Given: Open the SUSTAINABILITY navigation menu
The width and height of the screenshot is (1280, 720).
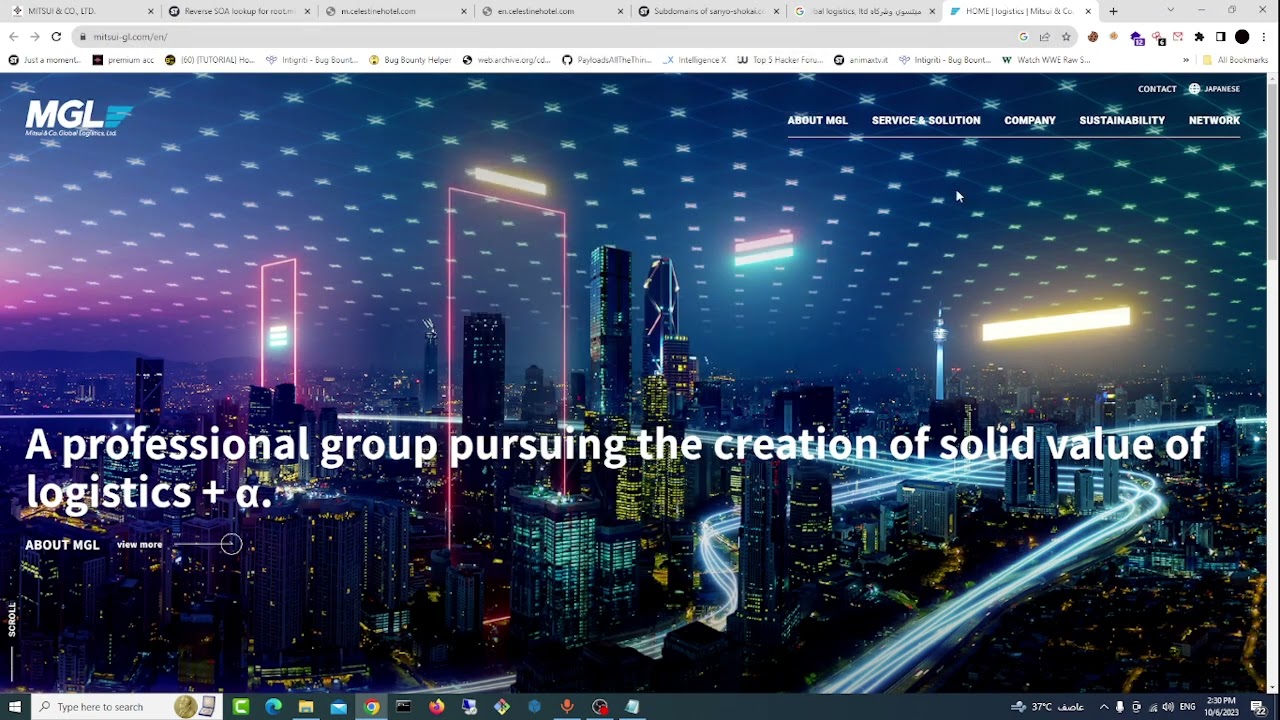Looking at the screenshot, I should pyautogui.click(x=1122, y=120).
